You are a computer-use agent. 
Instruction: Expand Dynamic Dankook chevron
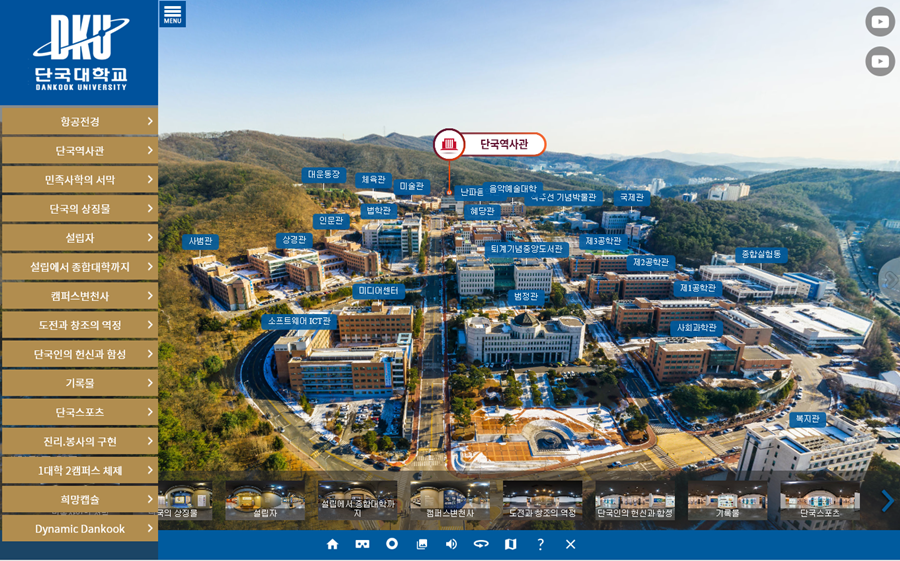[150, 528]
